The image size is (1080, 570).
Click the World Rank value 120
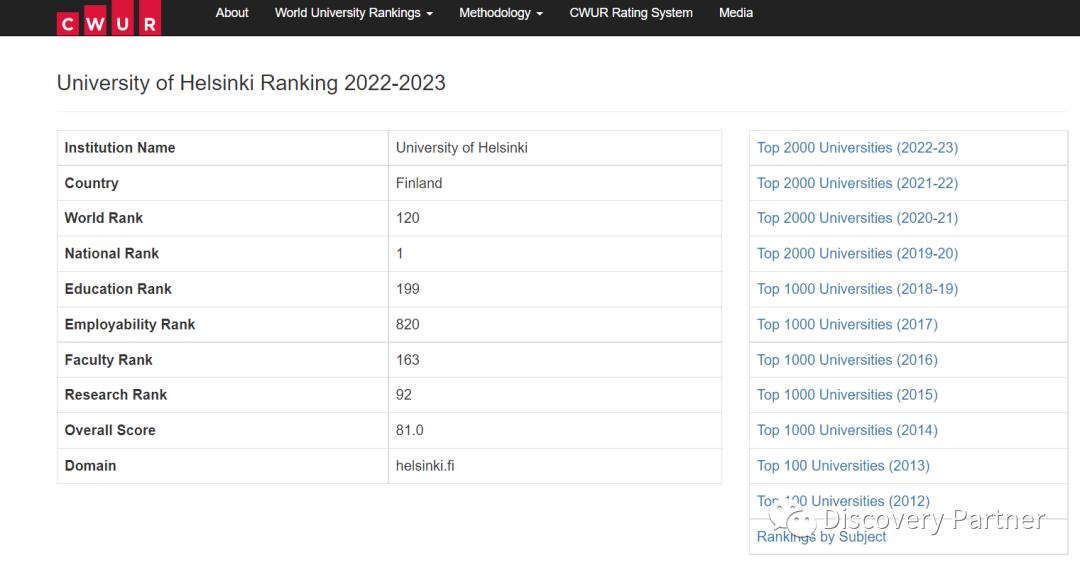pos(408,218)
